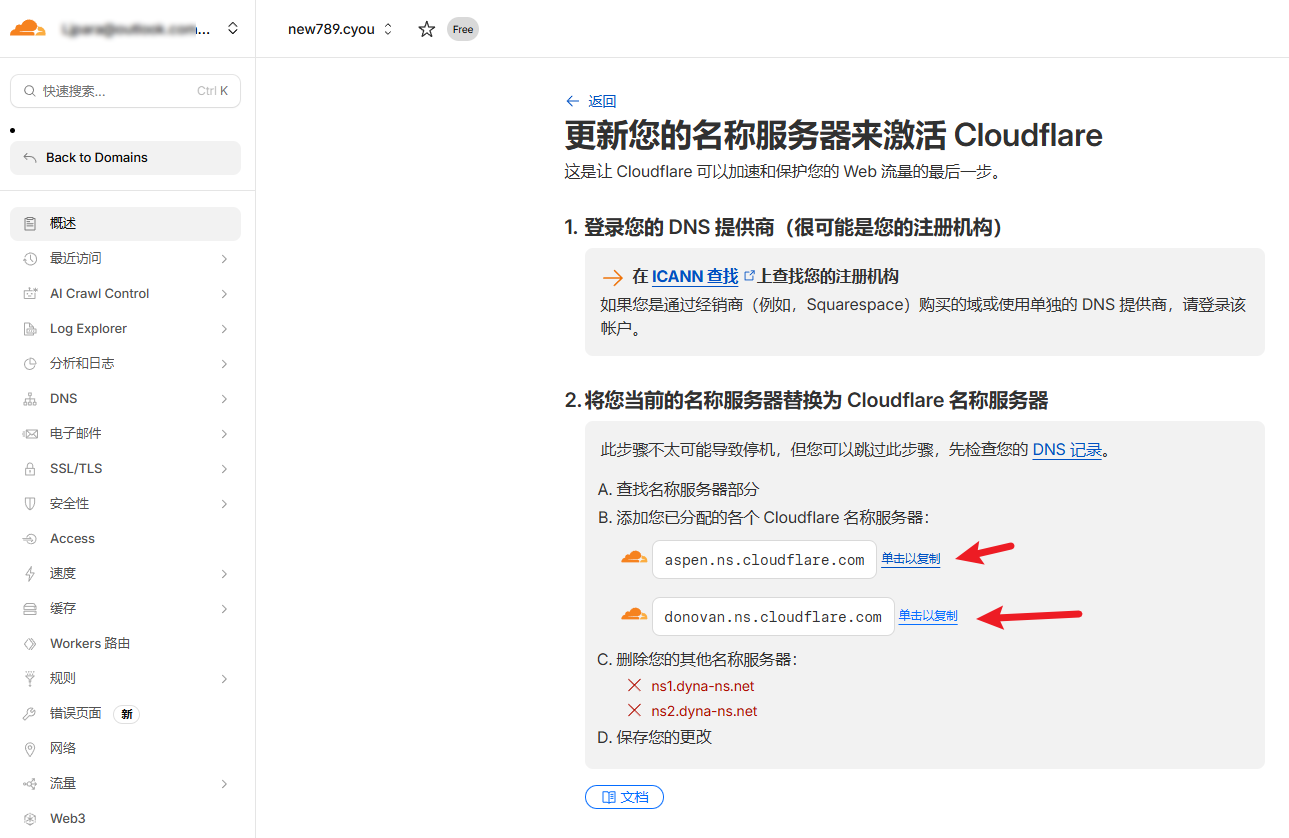1289x838 pixels.
Task: Select the ns2.dyna-ns.net text
Action: (704, 711)
